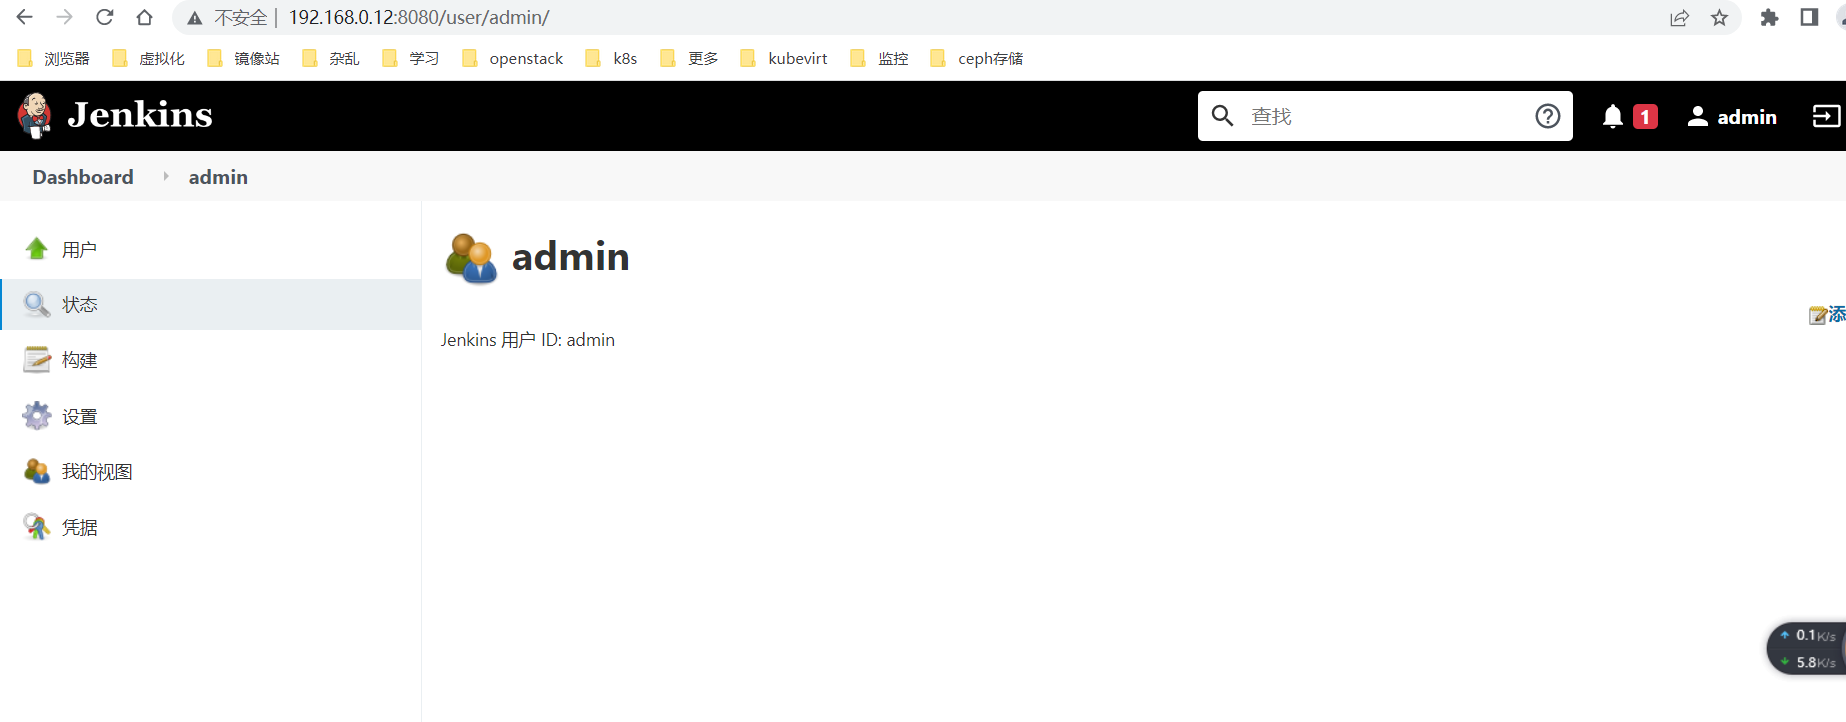Viewport: 1846px width, 722px height.
Task: Click the large admin page heading
Action: click(x=571, y=257)
